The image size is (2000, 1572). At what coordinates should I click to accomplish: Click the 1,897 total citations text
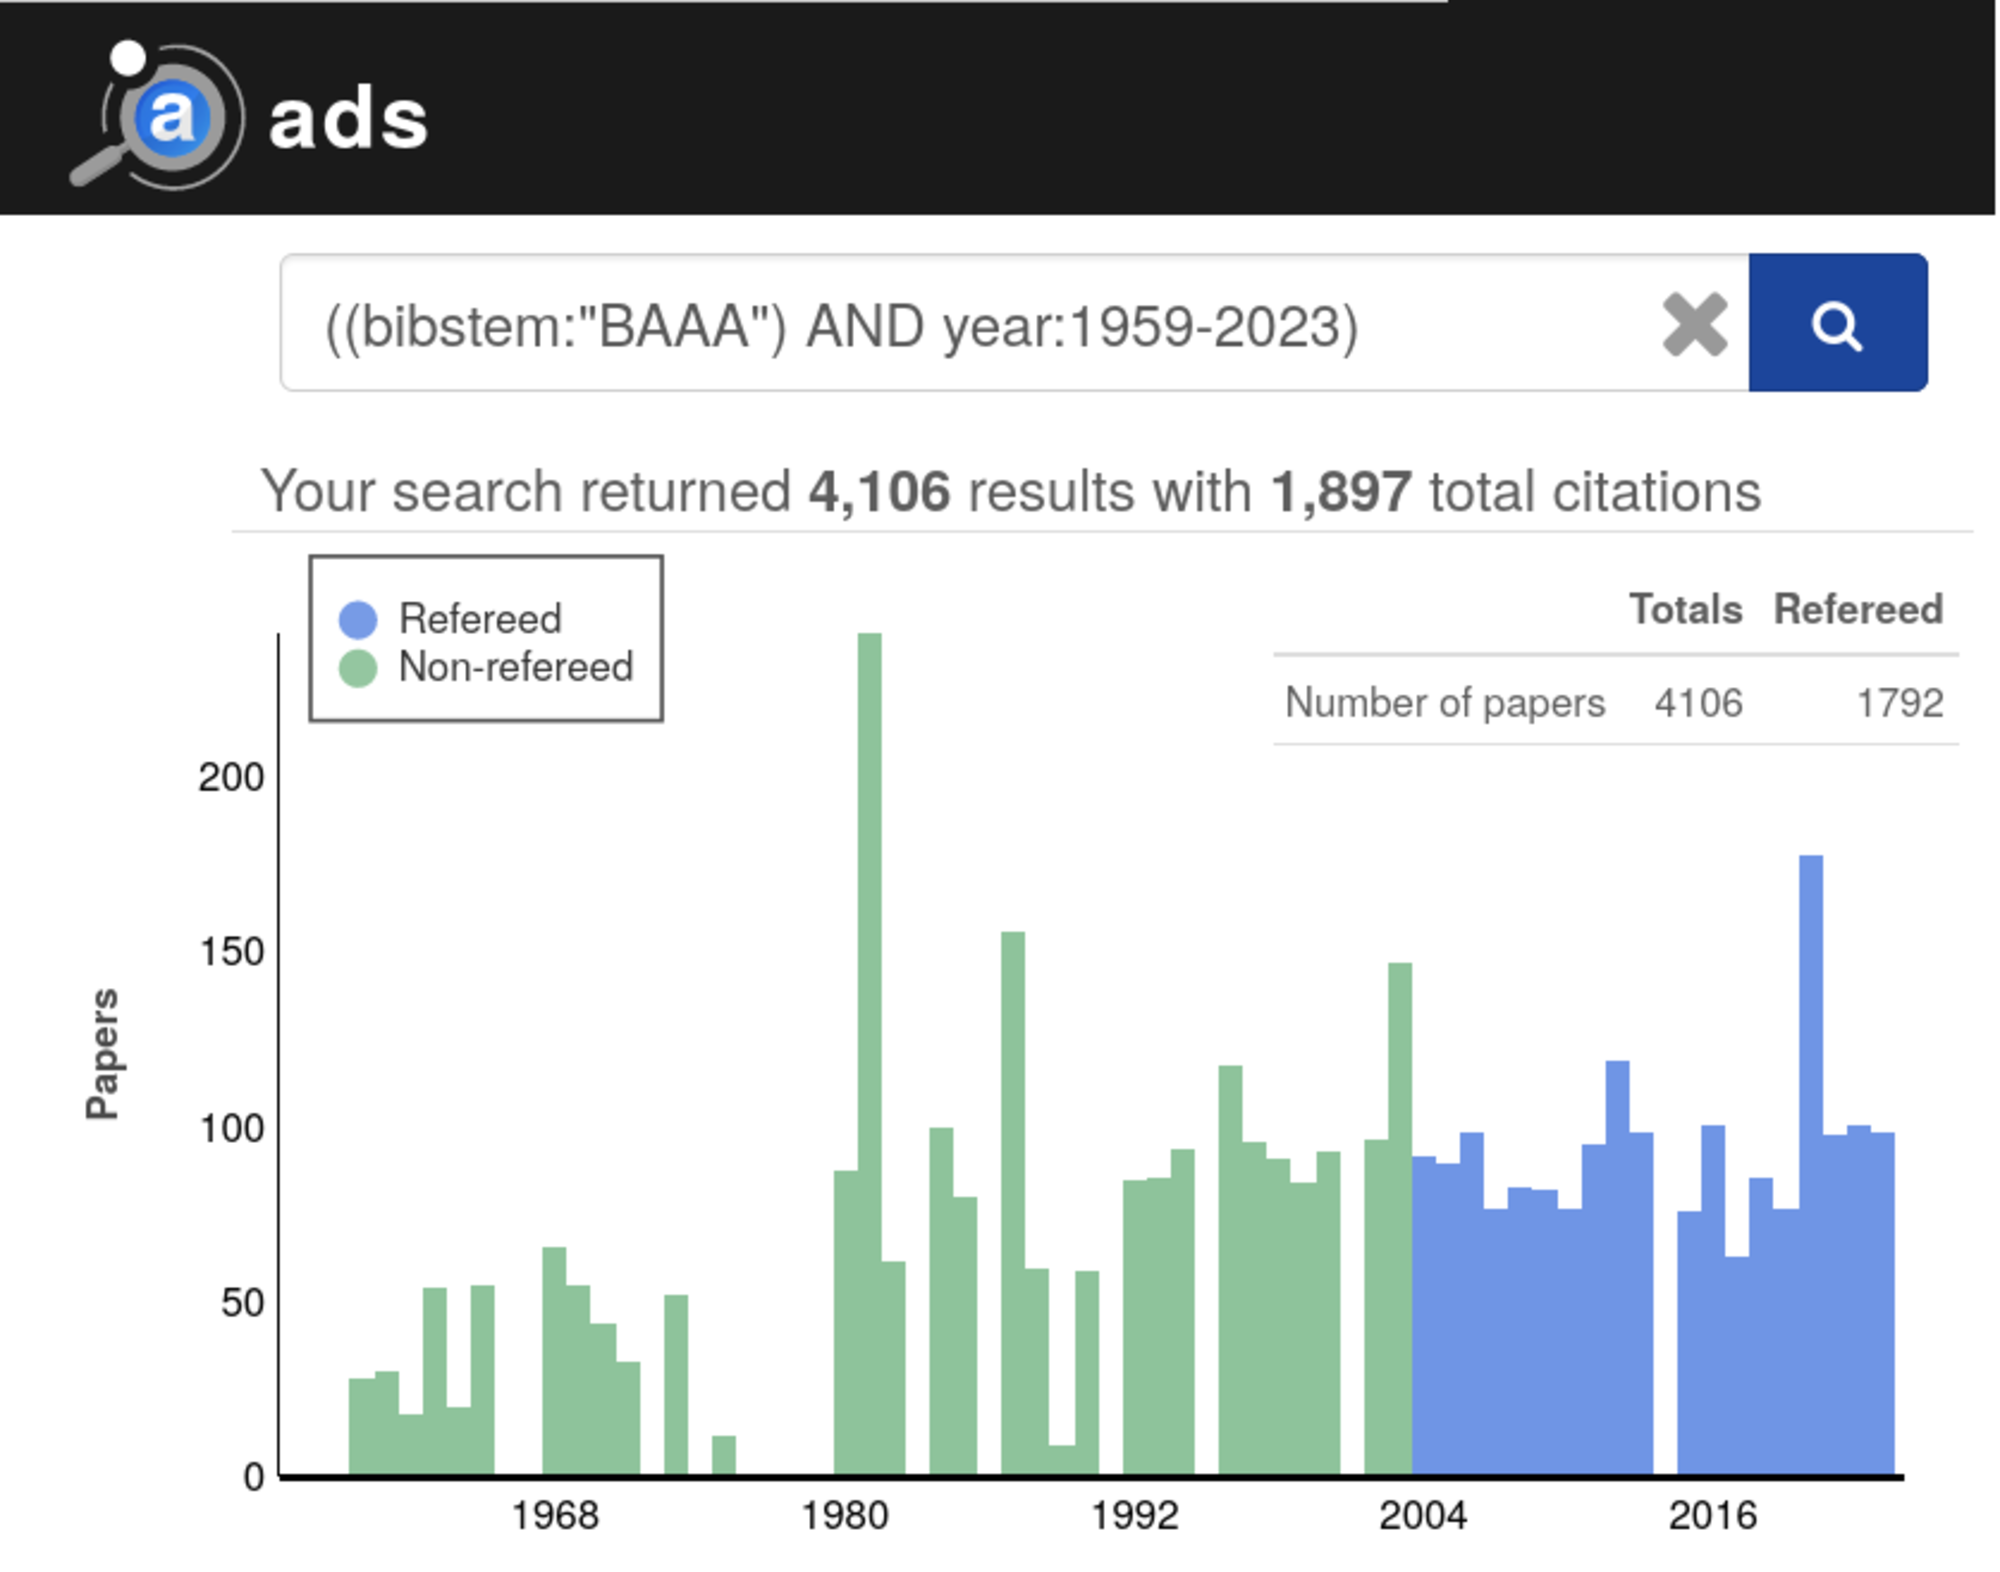tap(1341, 492)
